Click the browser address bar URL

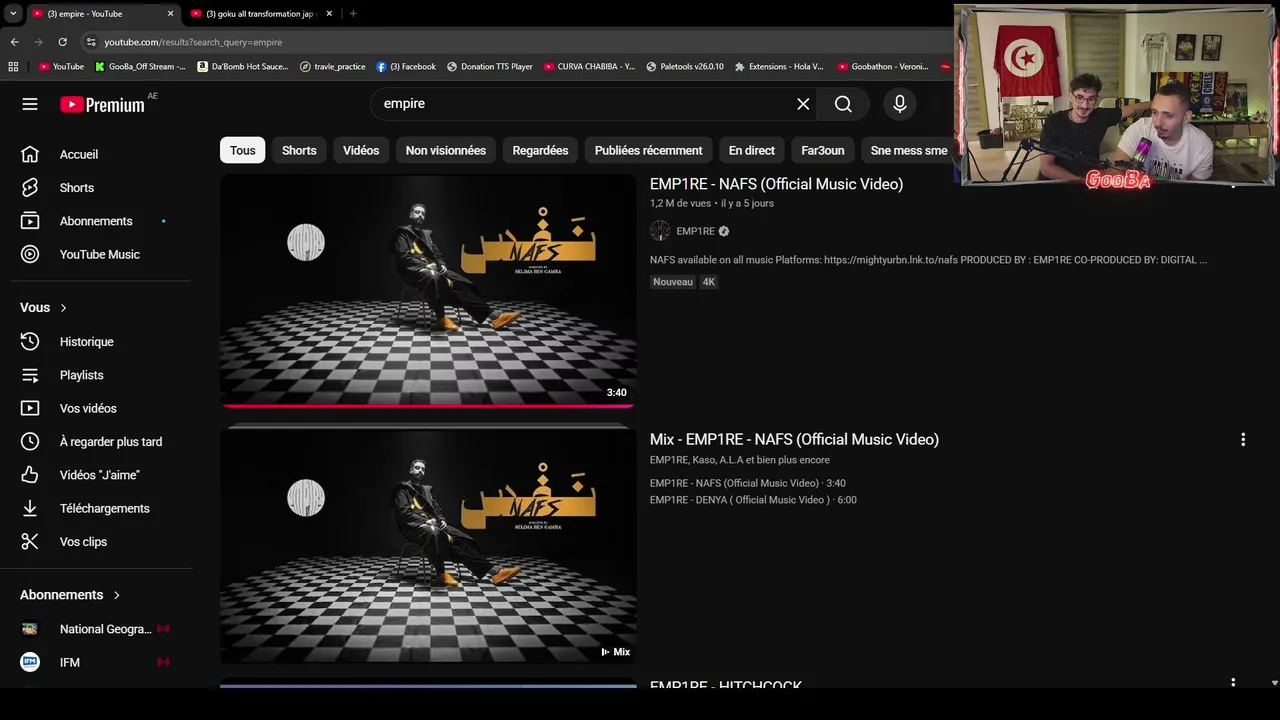point(193,42)
